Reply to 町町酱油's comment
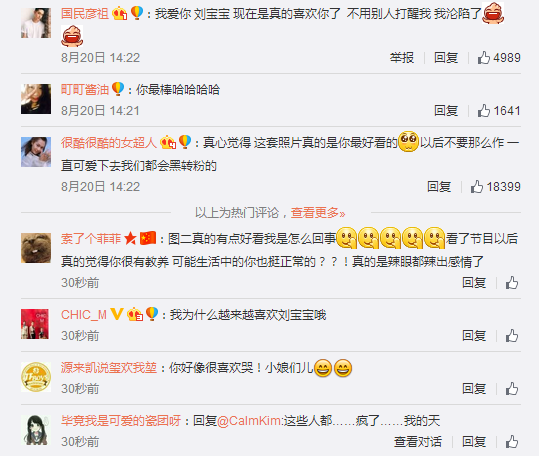Image resolution: width=539 pixels, height=456 pixels. (x=446, y=111)
